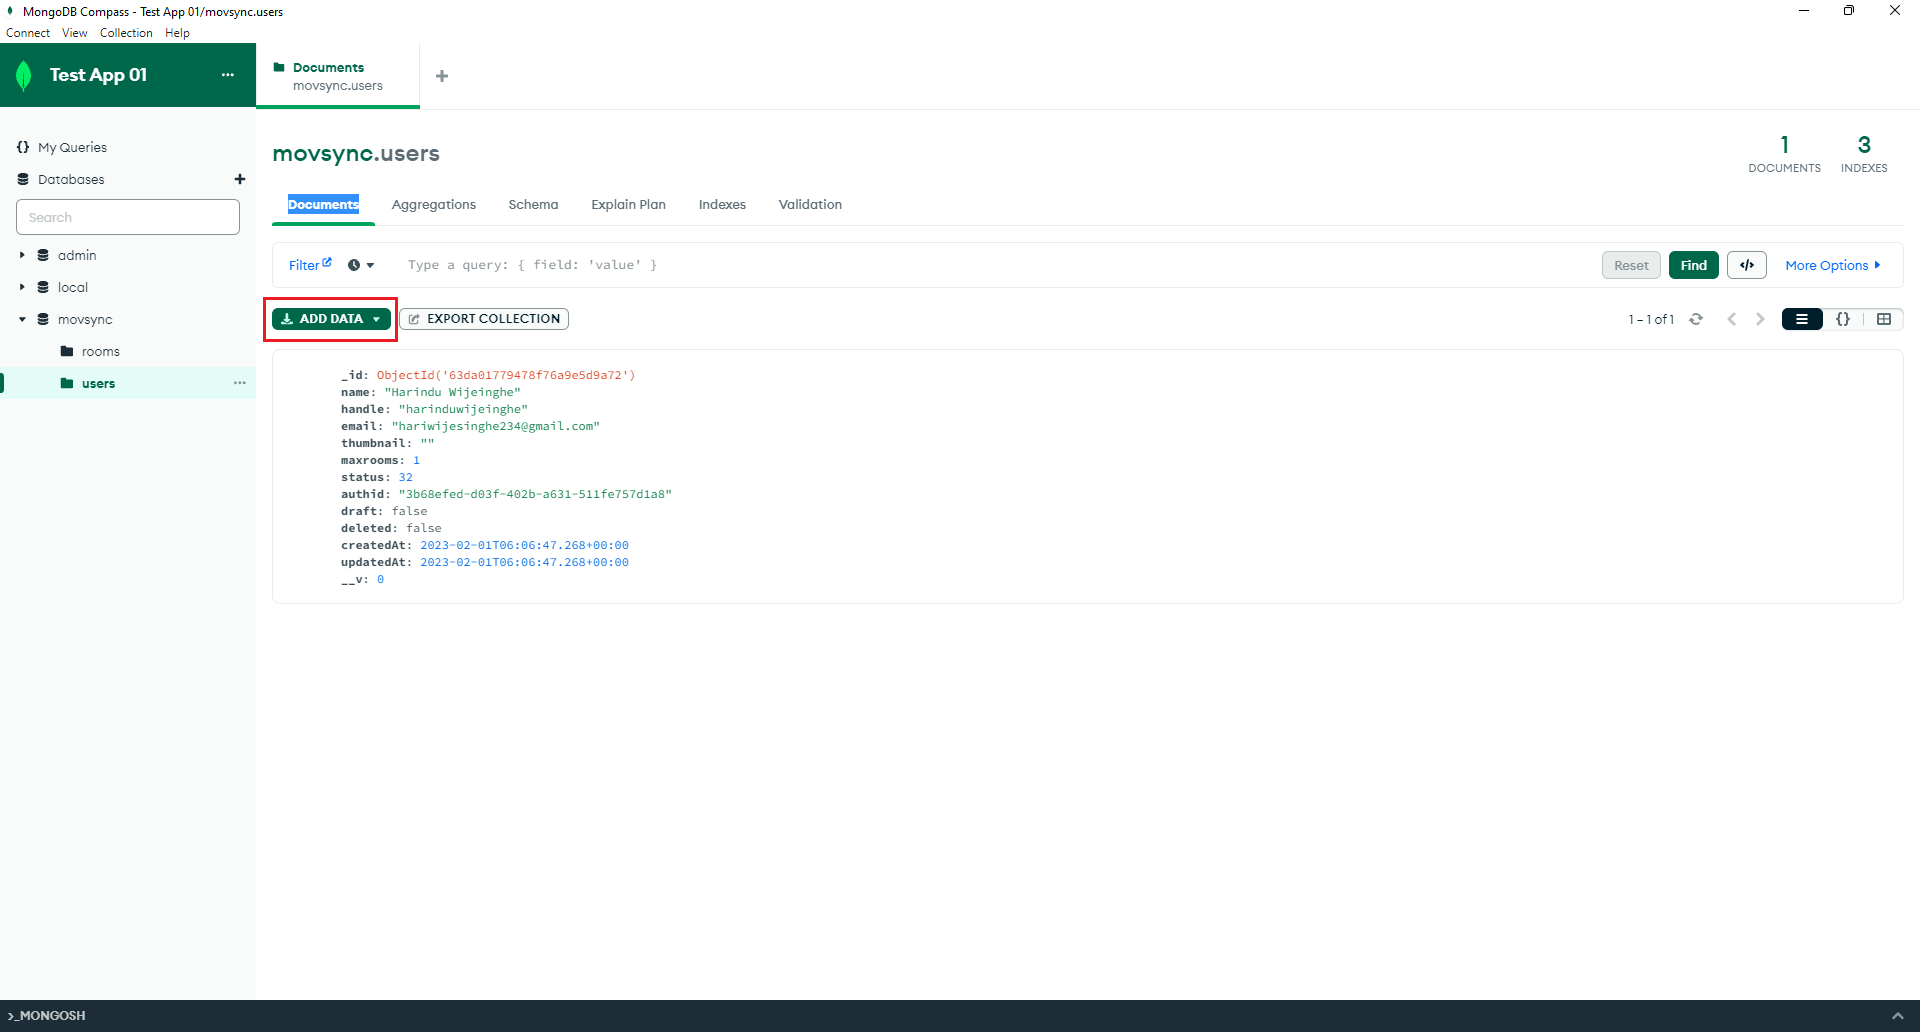Expand More Options for the query
Viewport: 1920px width, 1032px height.
(1833, 265)
